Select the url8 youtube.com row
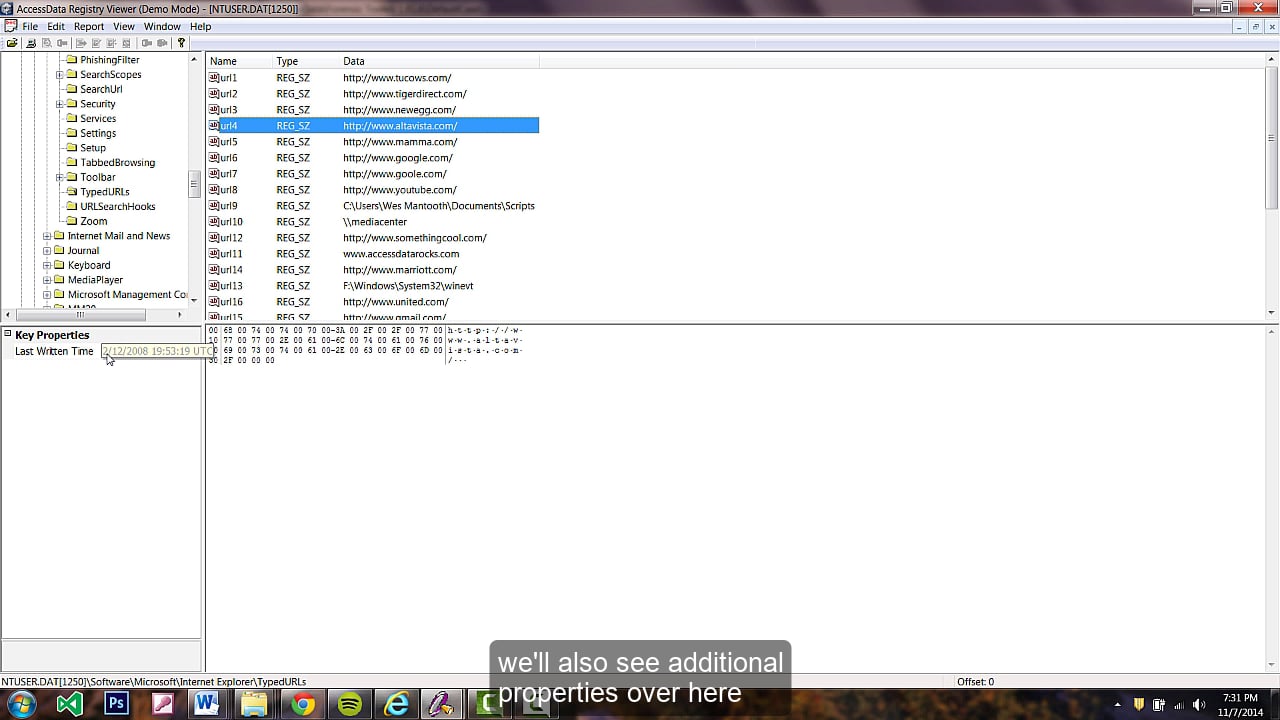The width and height of the screenshot is (1280, 720). pos(373,190)
